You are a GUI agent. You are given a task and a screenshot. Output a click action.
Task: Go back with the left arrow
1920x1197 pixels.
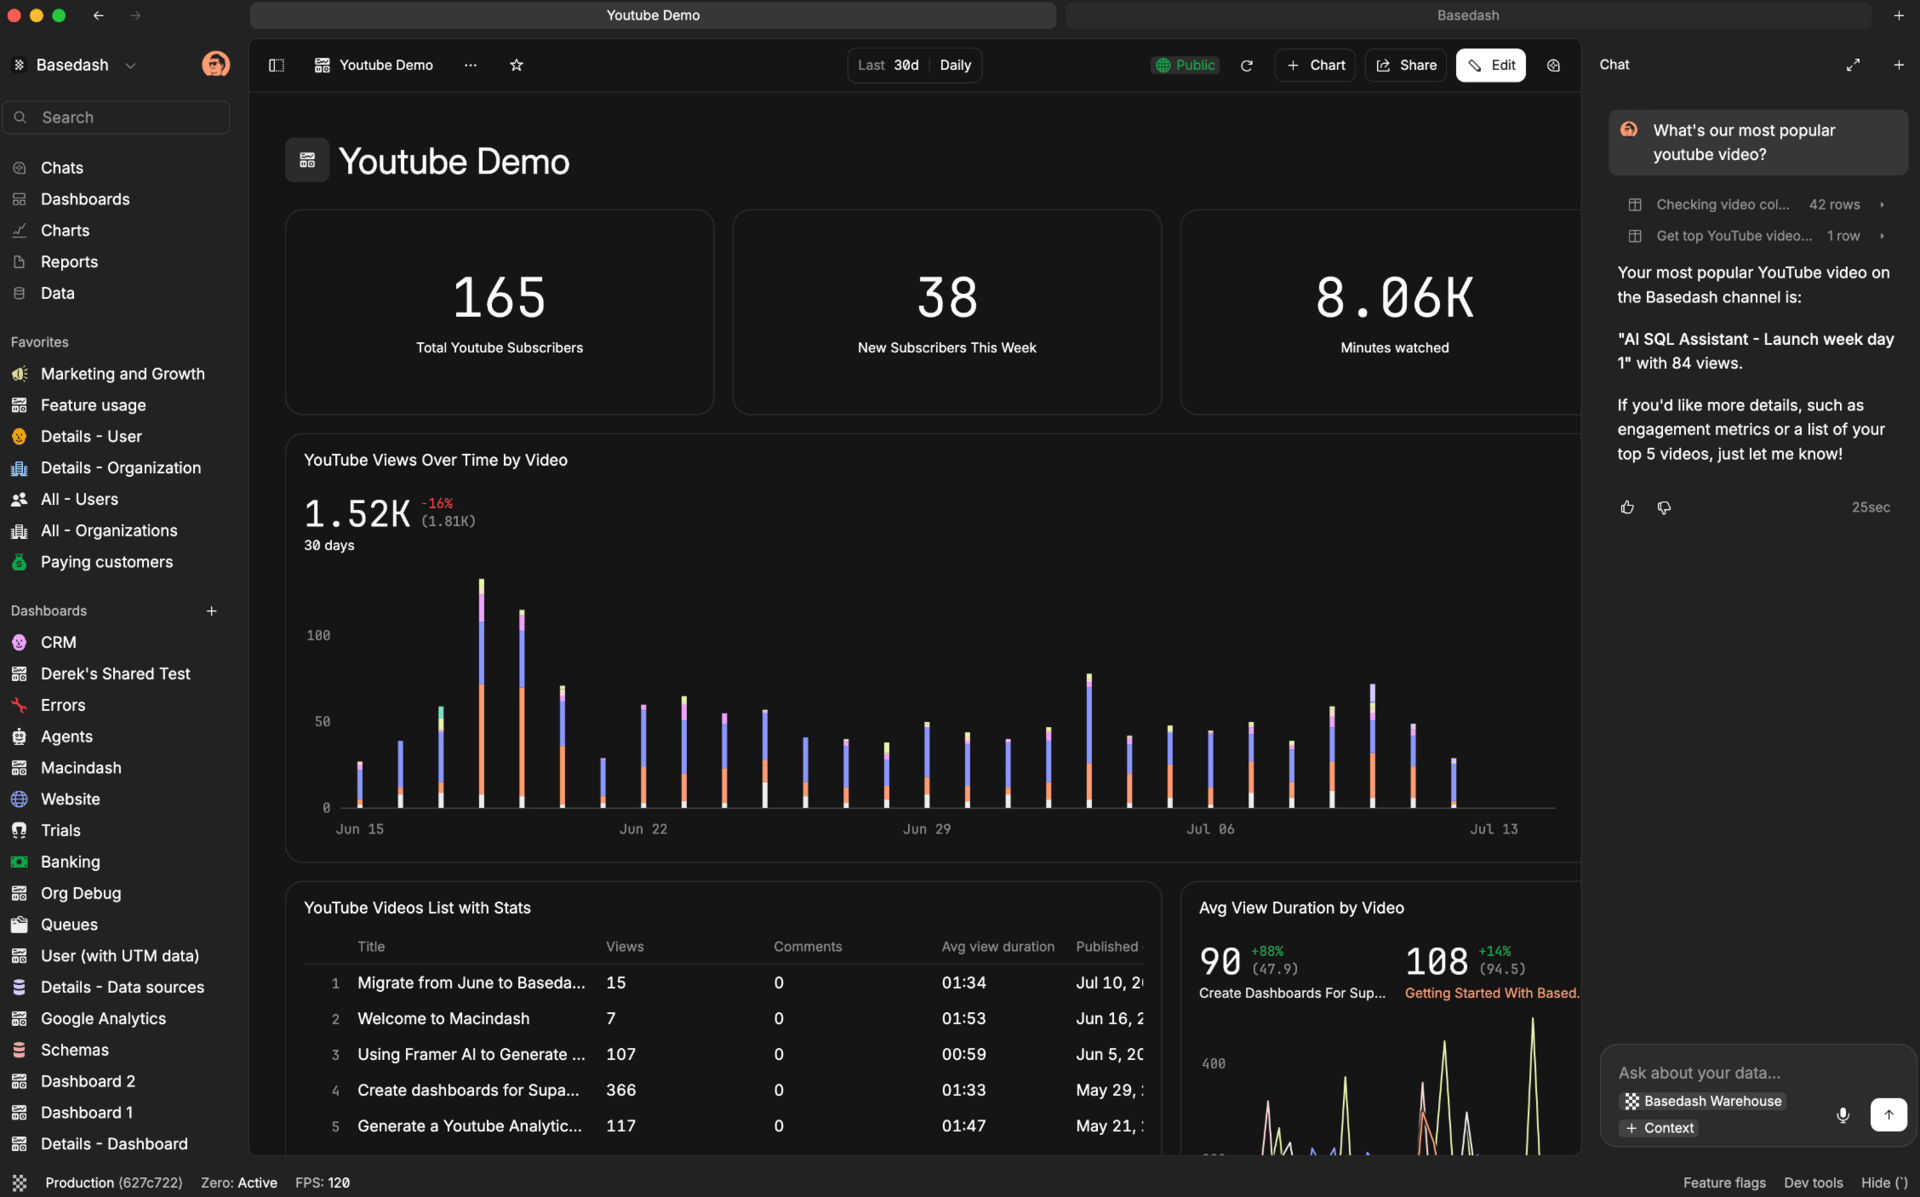[98, 15]
